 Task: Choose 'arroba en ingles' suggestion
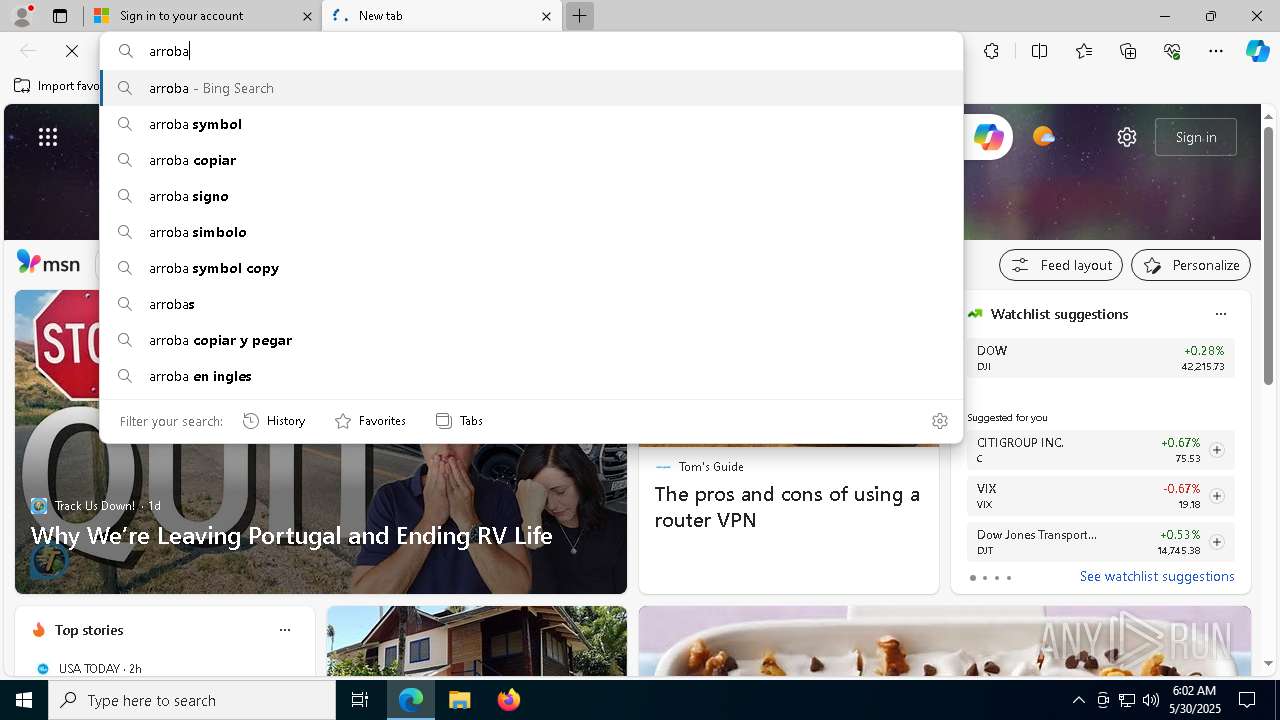531,376
